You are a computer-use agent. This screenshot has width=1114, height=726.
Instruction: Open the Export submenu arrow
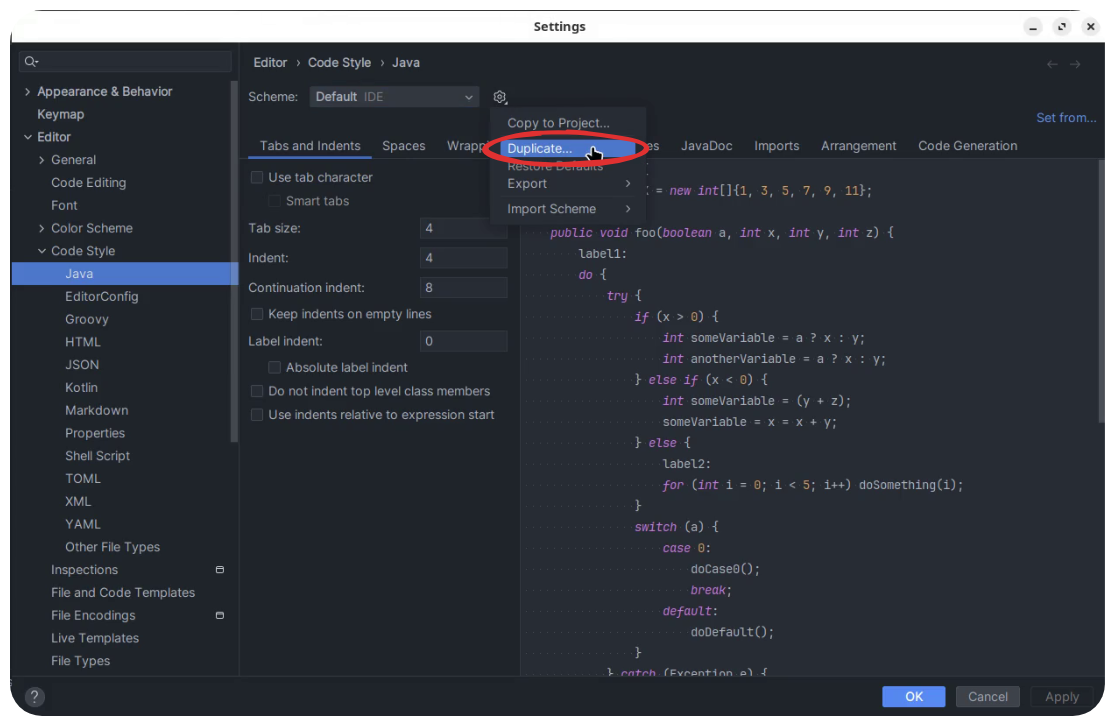627,183
